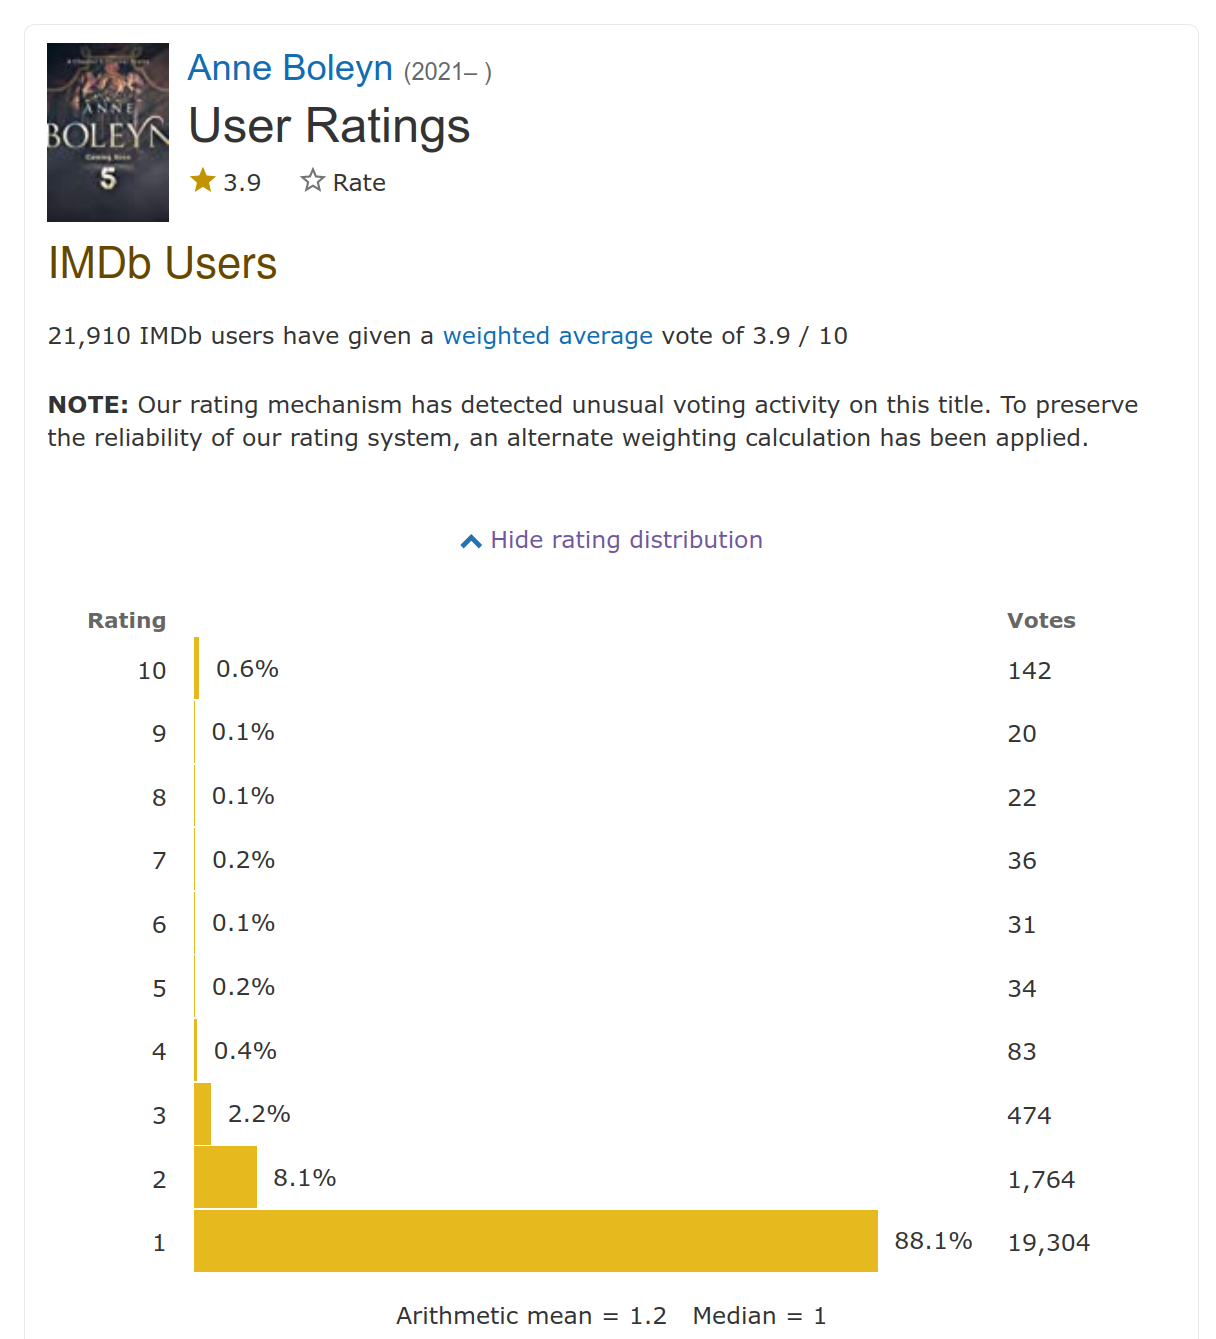Open the weighted average link
Image resolution: width=1216 pixels, height=1339 pixels.
[547, 336]
